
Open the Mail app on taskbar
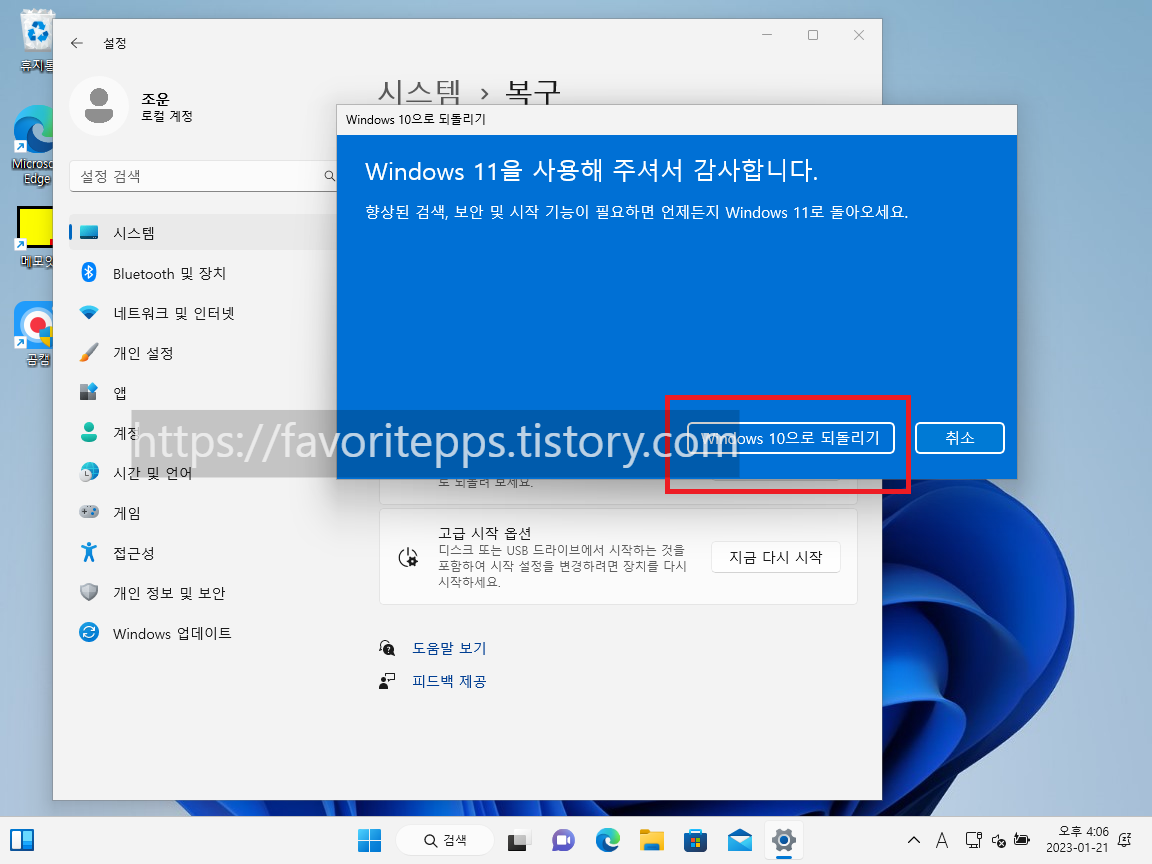pos(740,840)
